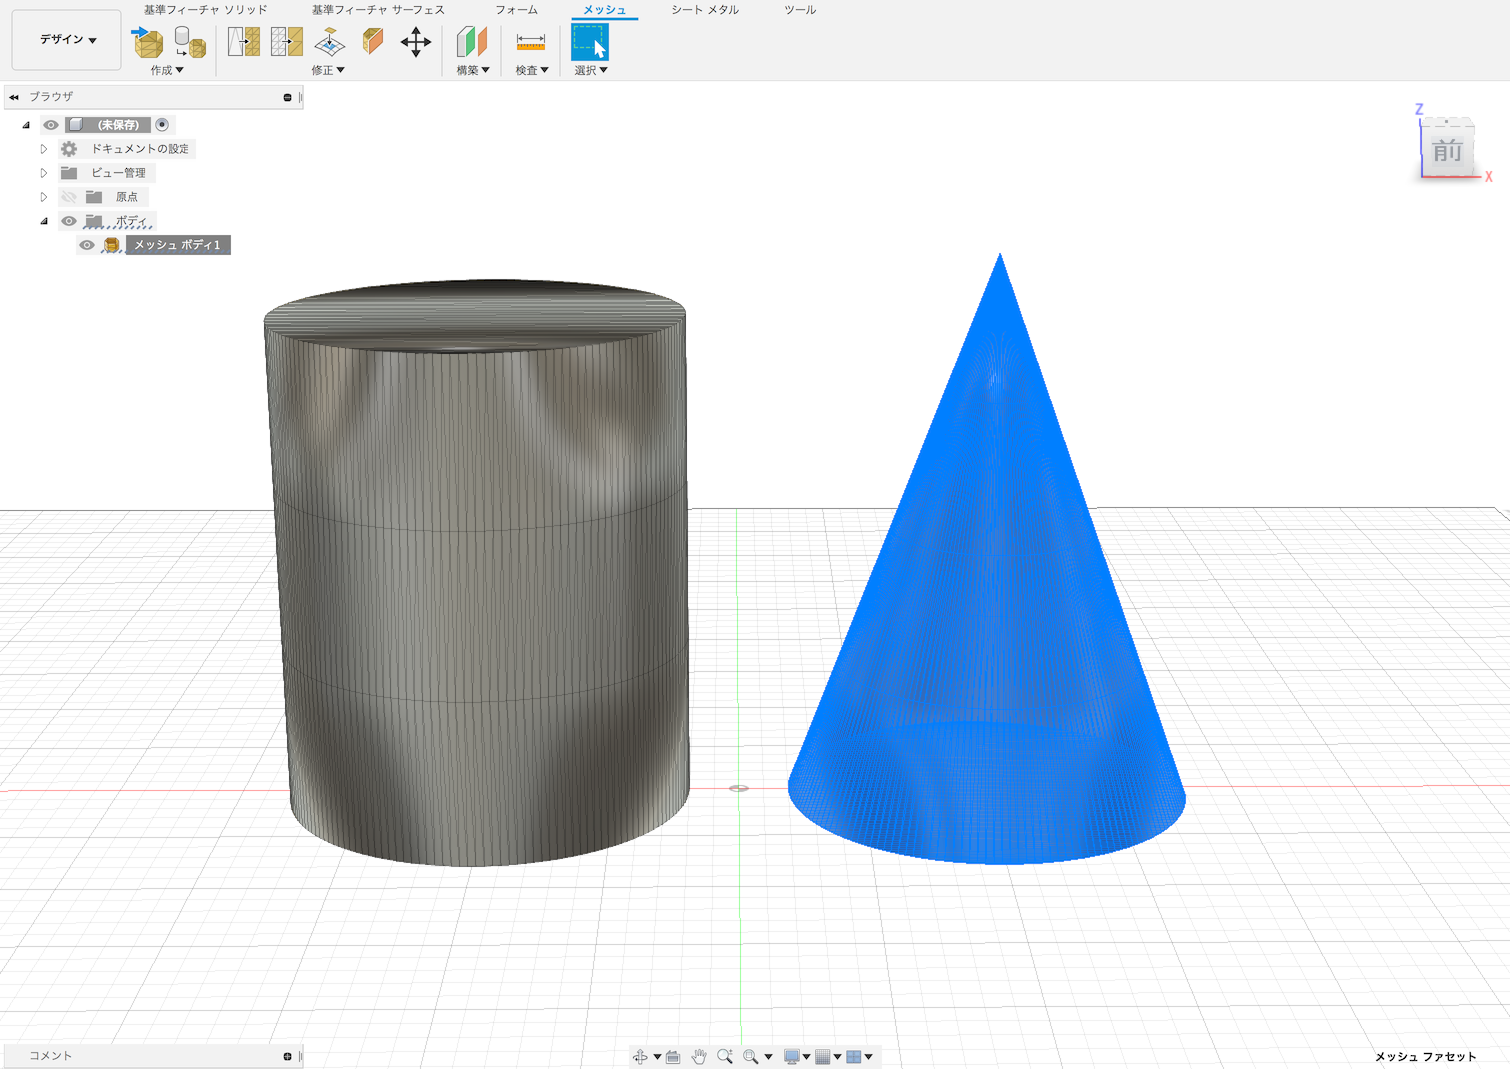This screenshot has height=1069, width=1510.
Task: Select the B-Rep to Mesh conversion tool
Action: click(x=190, y=42)
